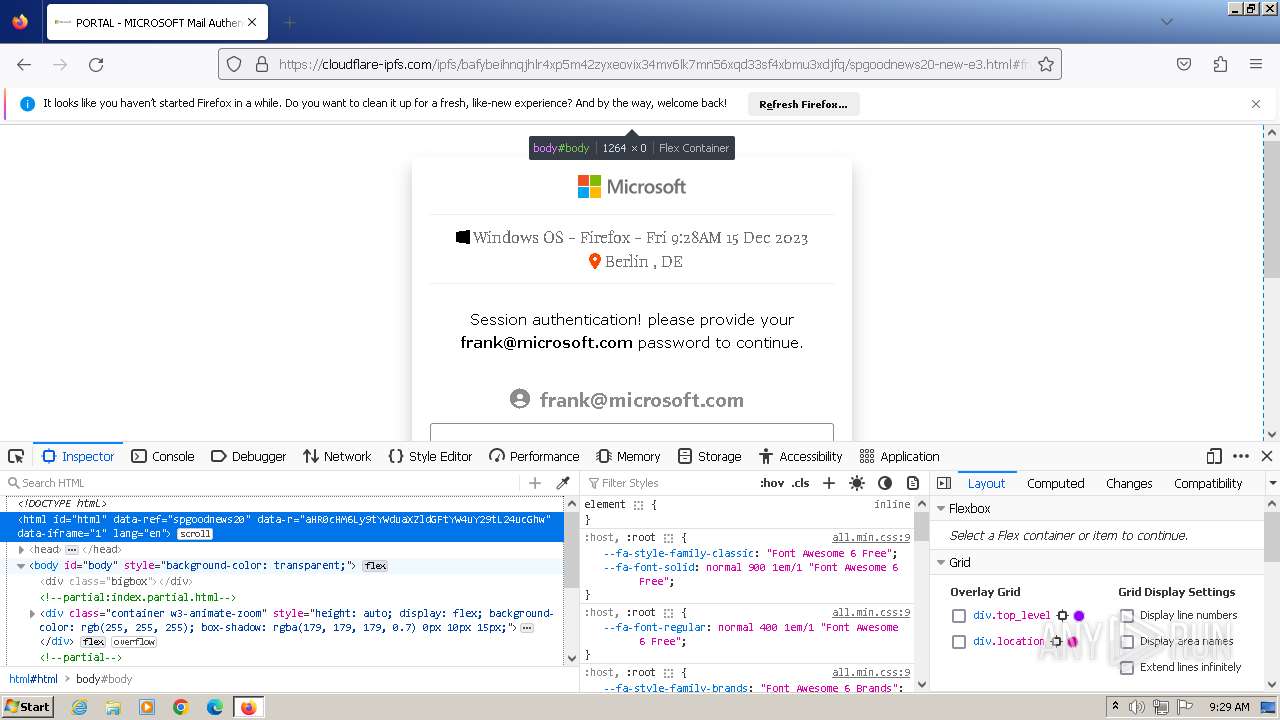
Task: Click the eyedropper color grabber icon
Action: 563,483
